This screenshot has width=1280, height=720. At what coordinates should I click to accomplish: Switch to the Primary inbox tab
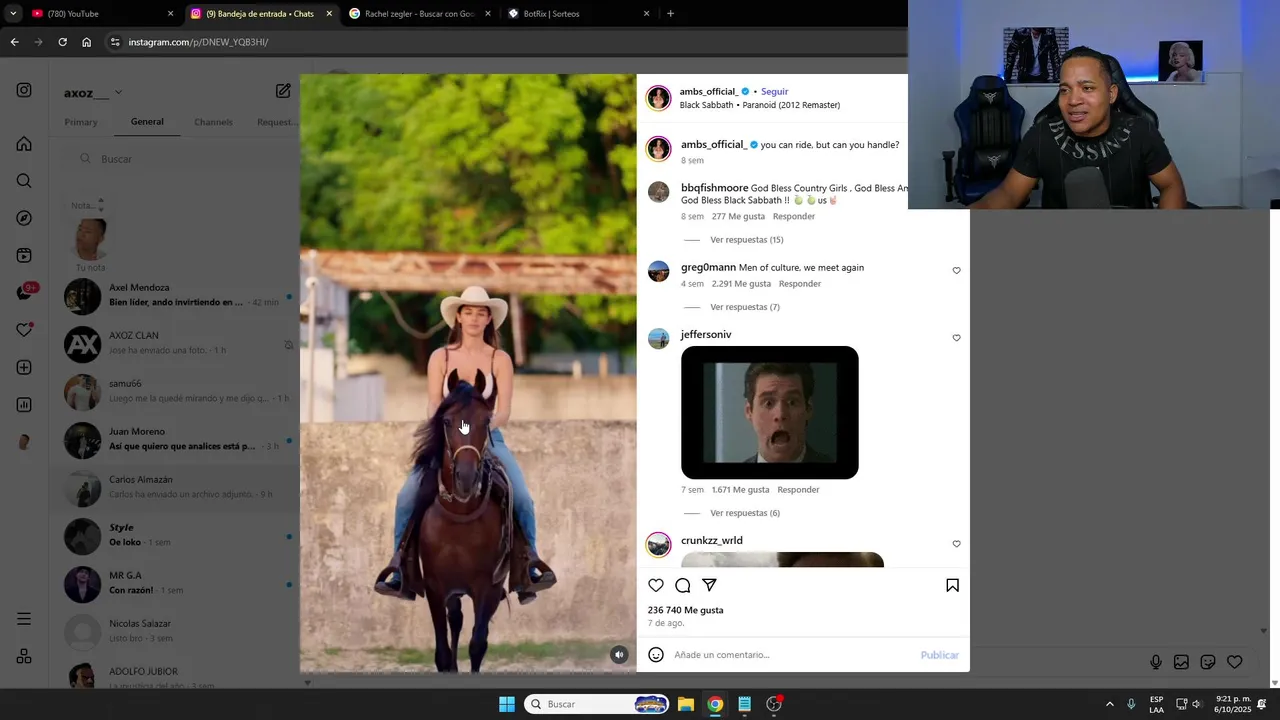(81, 122)
